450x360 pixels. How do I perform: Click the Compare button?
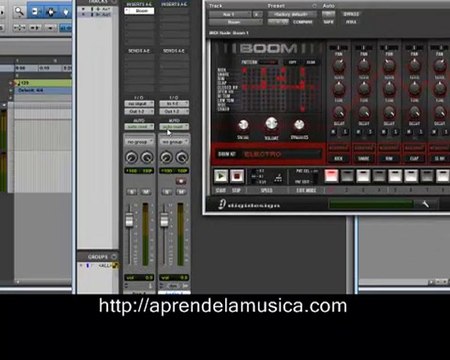pyautogui.click(x=303, y=22)
